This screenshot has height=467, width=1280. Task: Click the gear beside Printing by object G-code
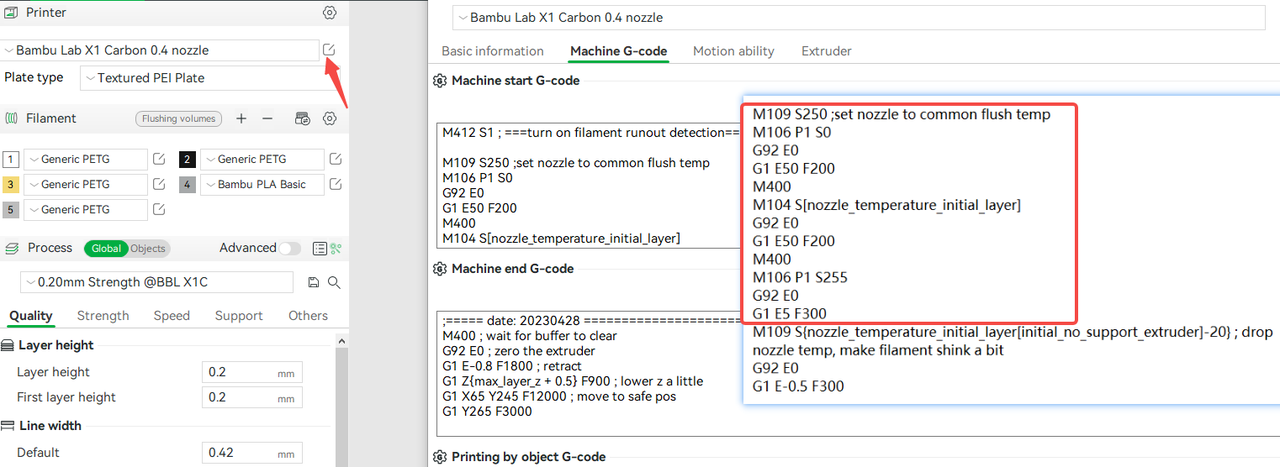[439, 457]
